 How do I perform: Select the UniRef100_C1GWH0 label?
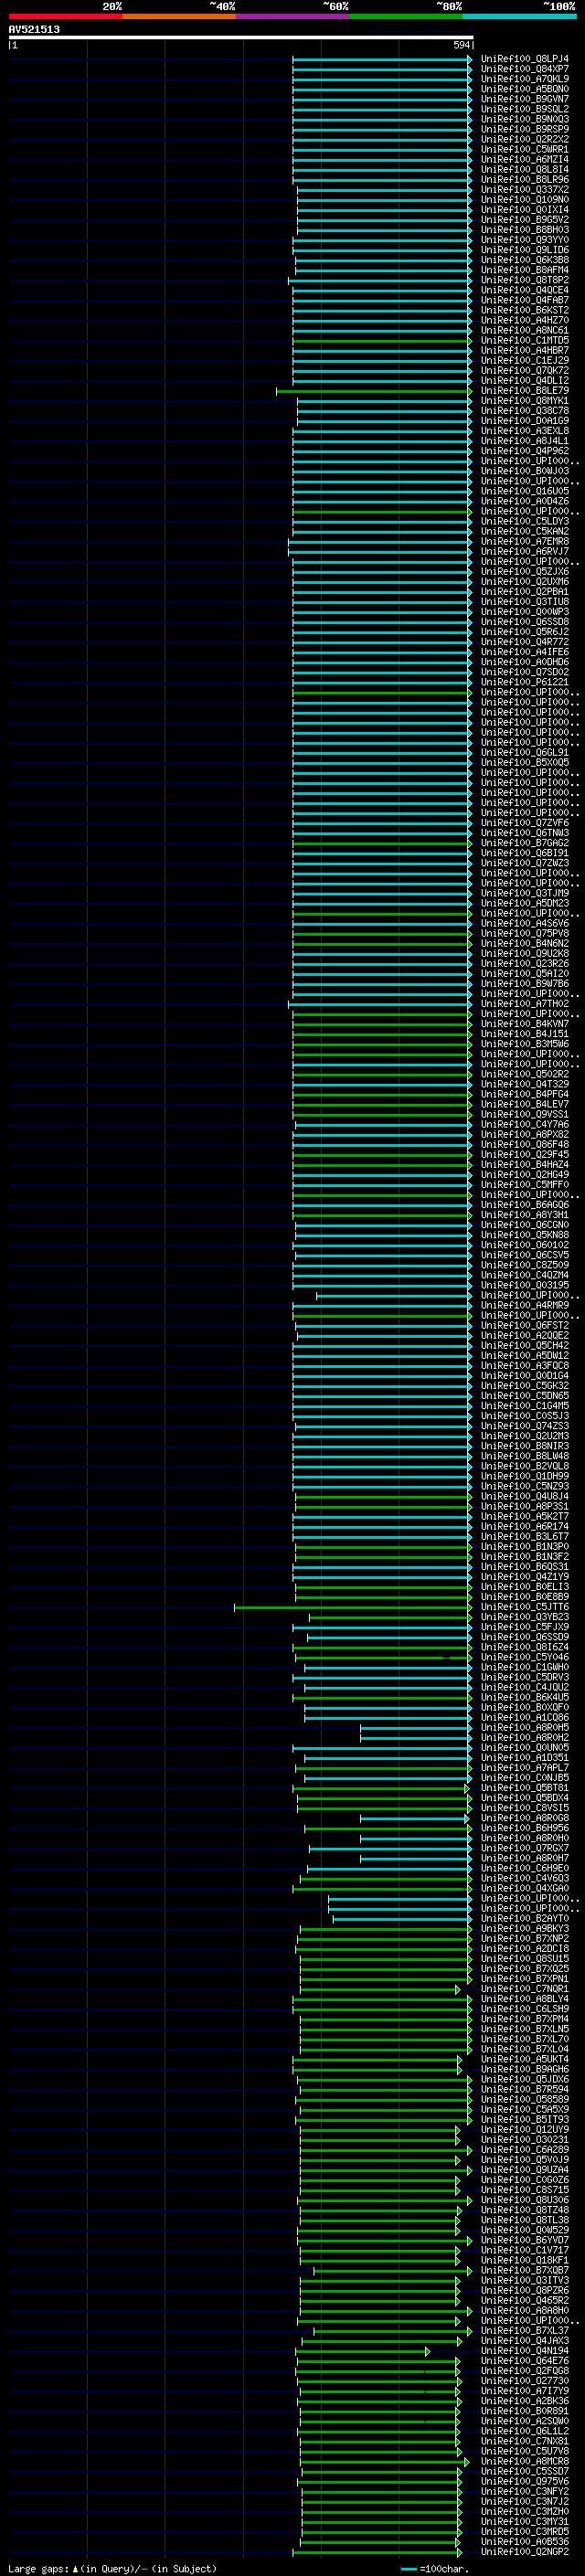[525, 1667]
